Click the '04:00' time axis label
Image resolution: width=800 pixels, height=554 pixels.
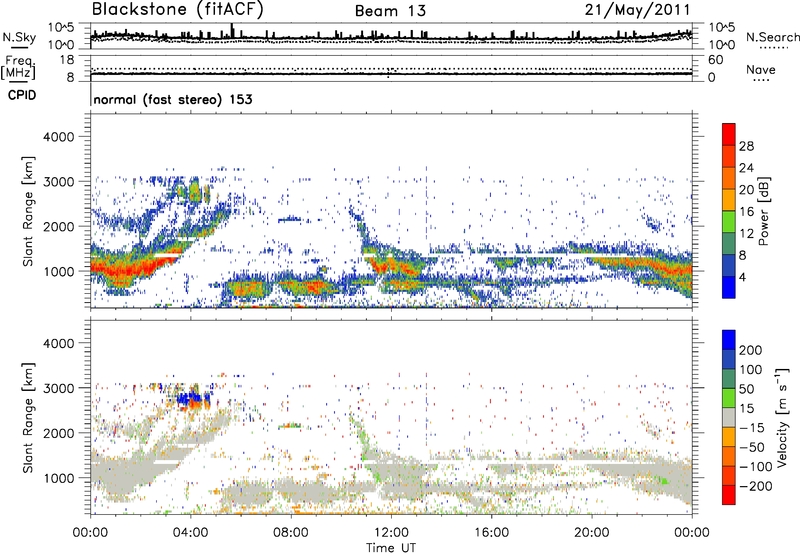pyautogui.click(x=190, y=533)
